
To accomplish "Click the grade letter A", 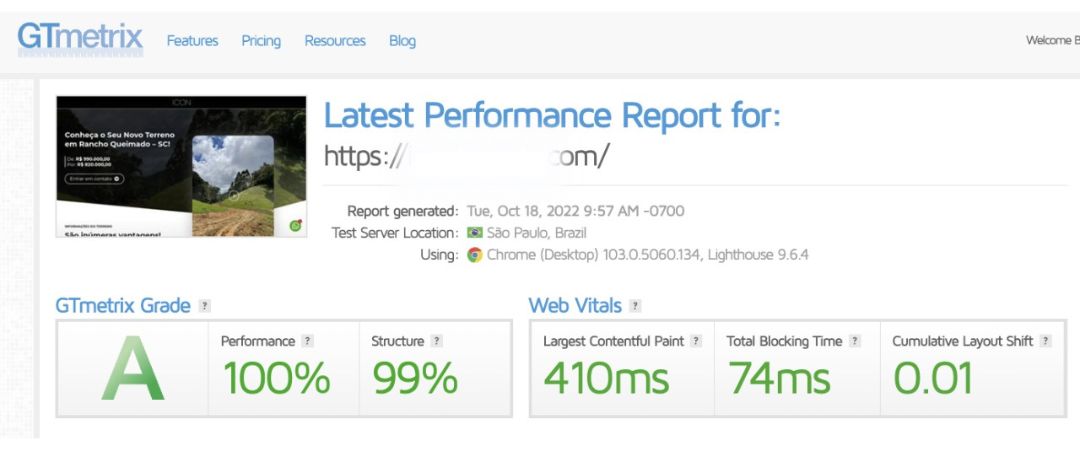I will pyautogui.click(x=132, y=369).
